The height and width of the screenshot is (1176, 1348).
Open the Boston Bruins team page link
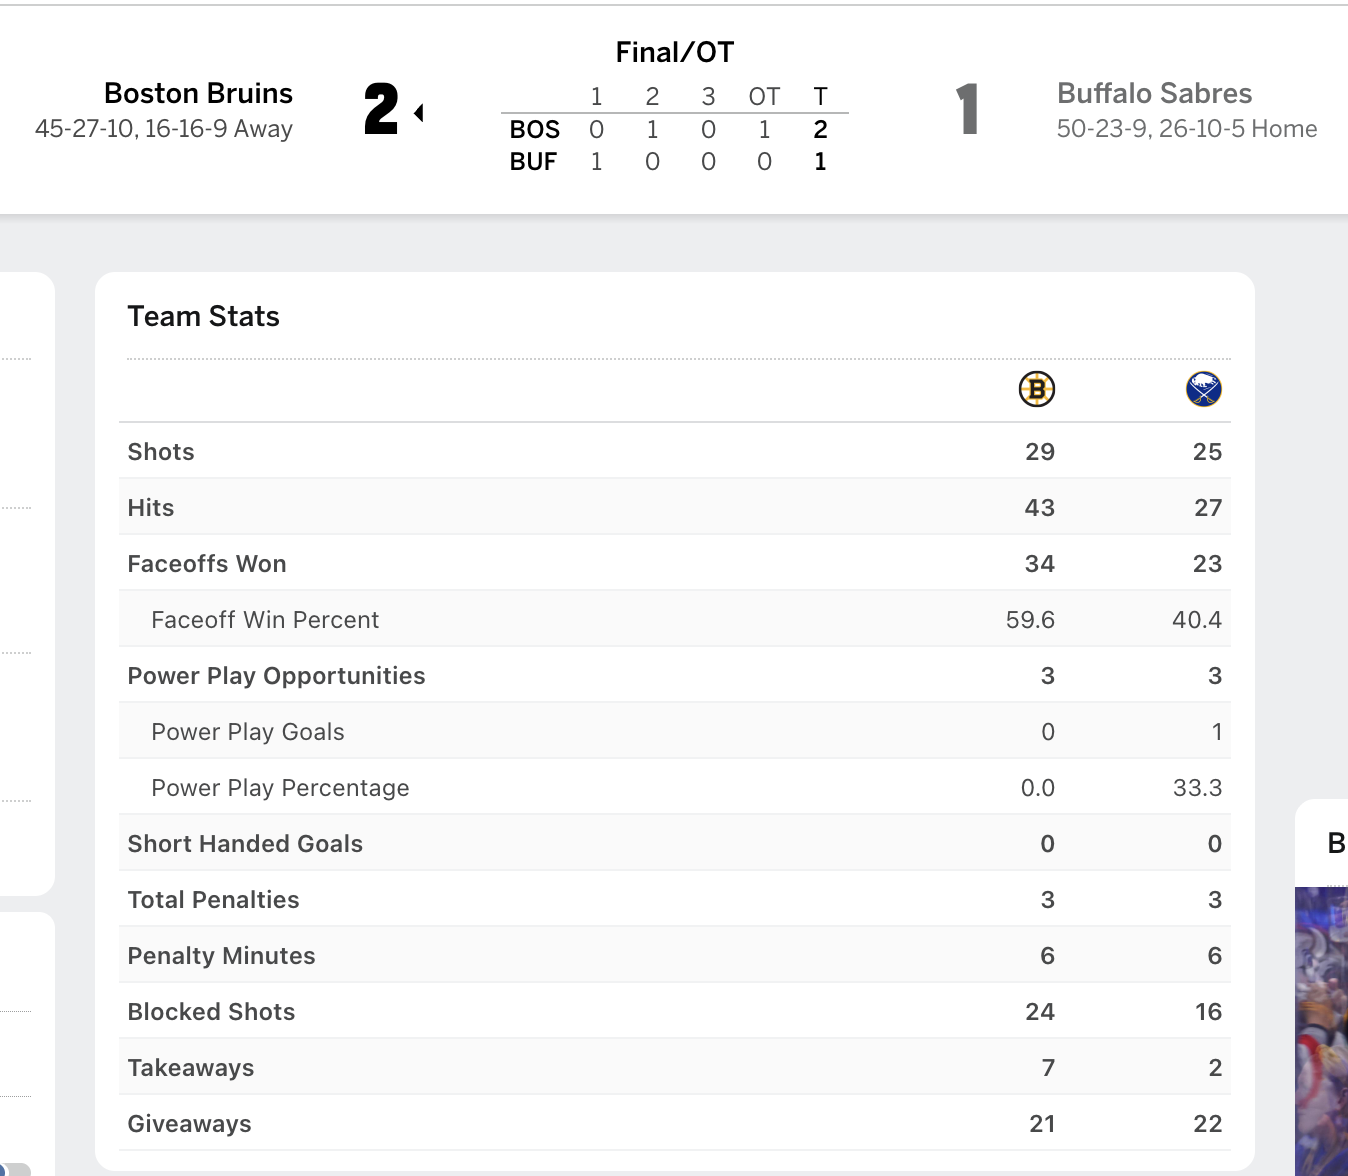click(198, 93)
